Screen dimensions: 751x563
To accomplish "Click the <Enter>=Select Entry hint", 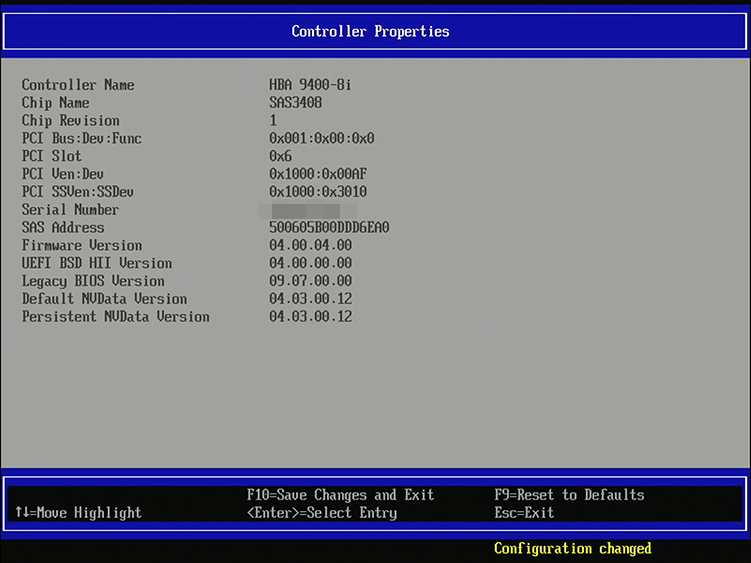I will (322, 513).
